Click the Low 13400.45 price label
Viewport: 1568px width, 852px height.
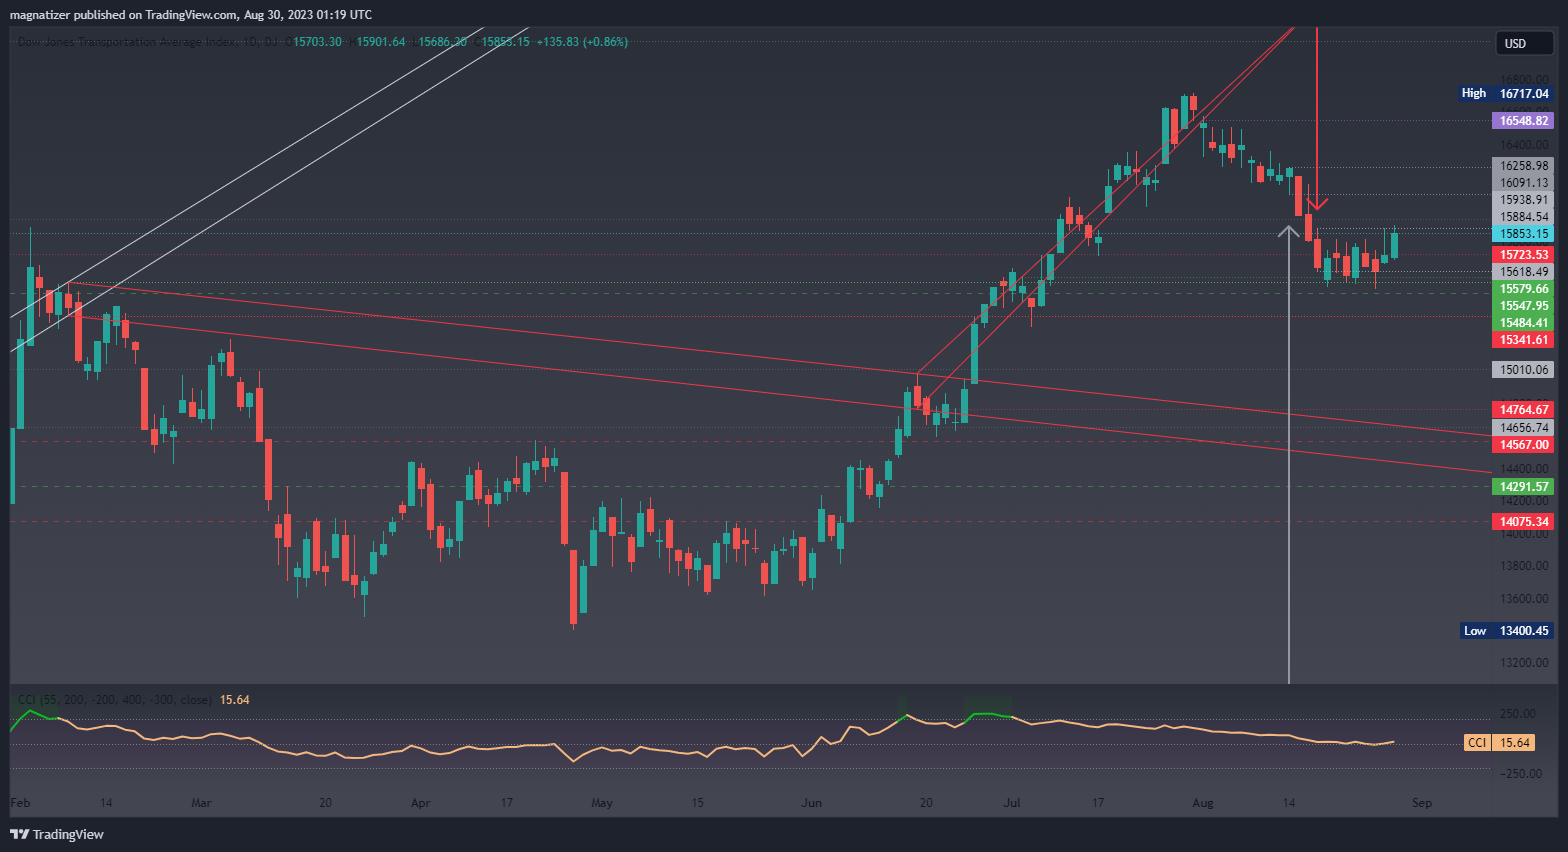click(1506, 630)
